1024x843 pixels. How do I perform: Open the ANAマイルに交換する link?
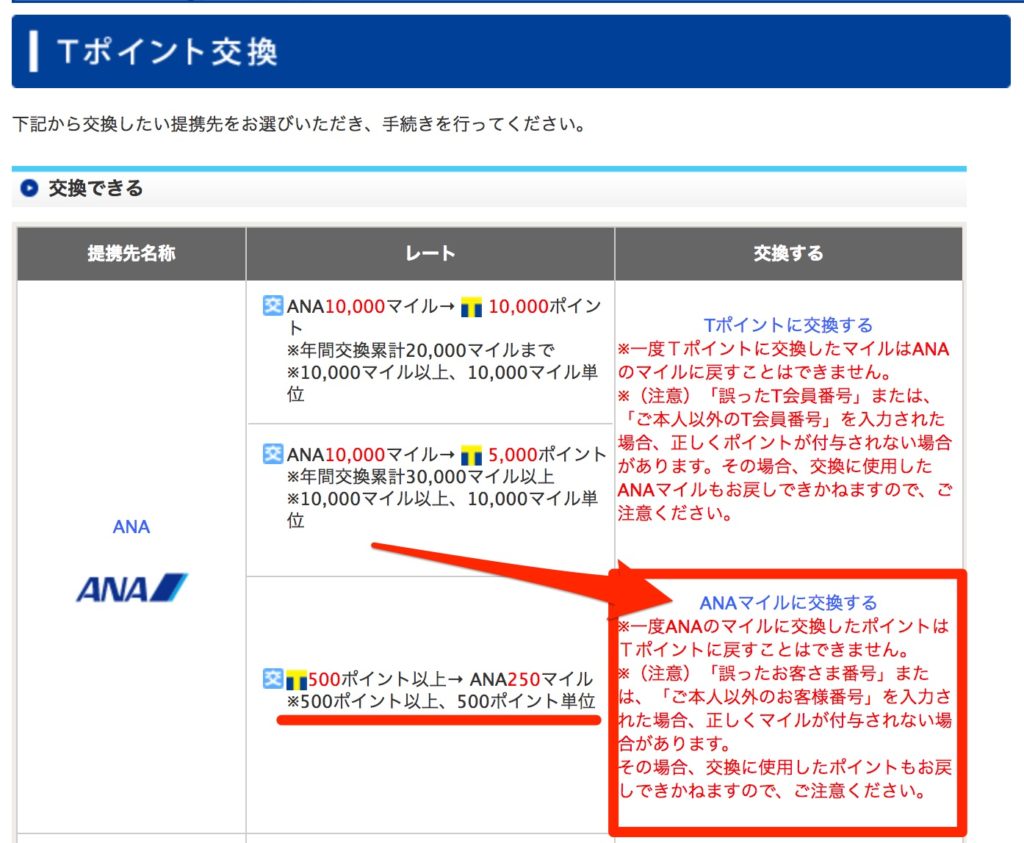[x=788, y=603]
